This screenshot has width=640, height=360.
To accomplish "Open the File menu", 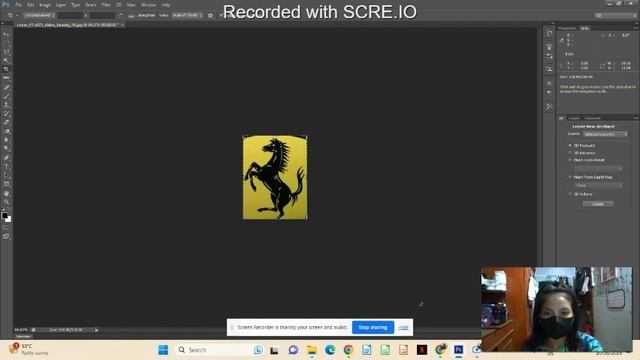I will click(19, 5).
